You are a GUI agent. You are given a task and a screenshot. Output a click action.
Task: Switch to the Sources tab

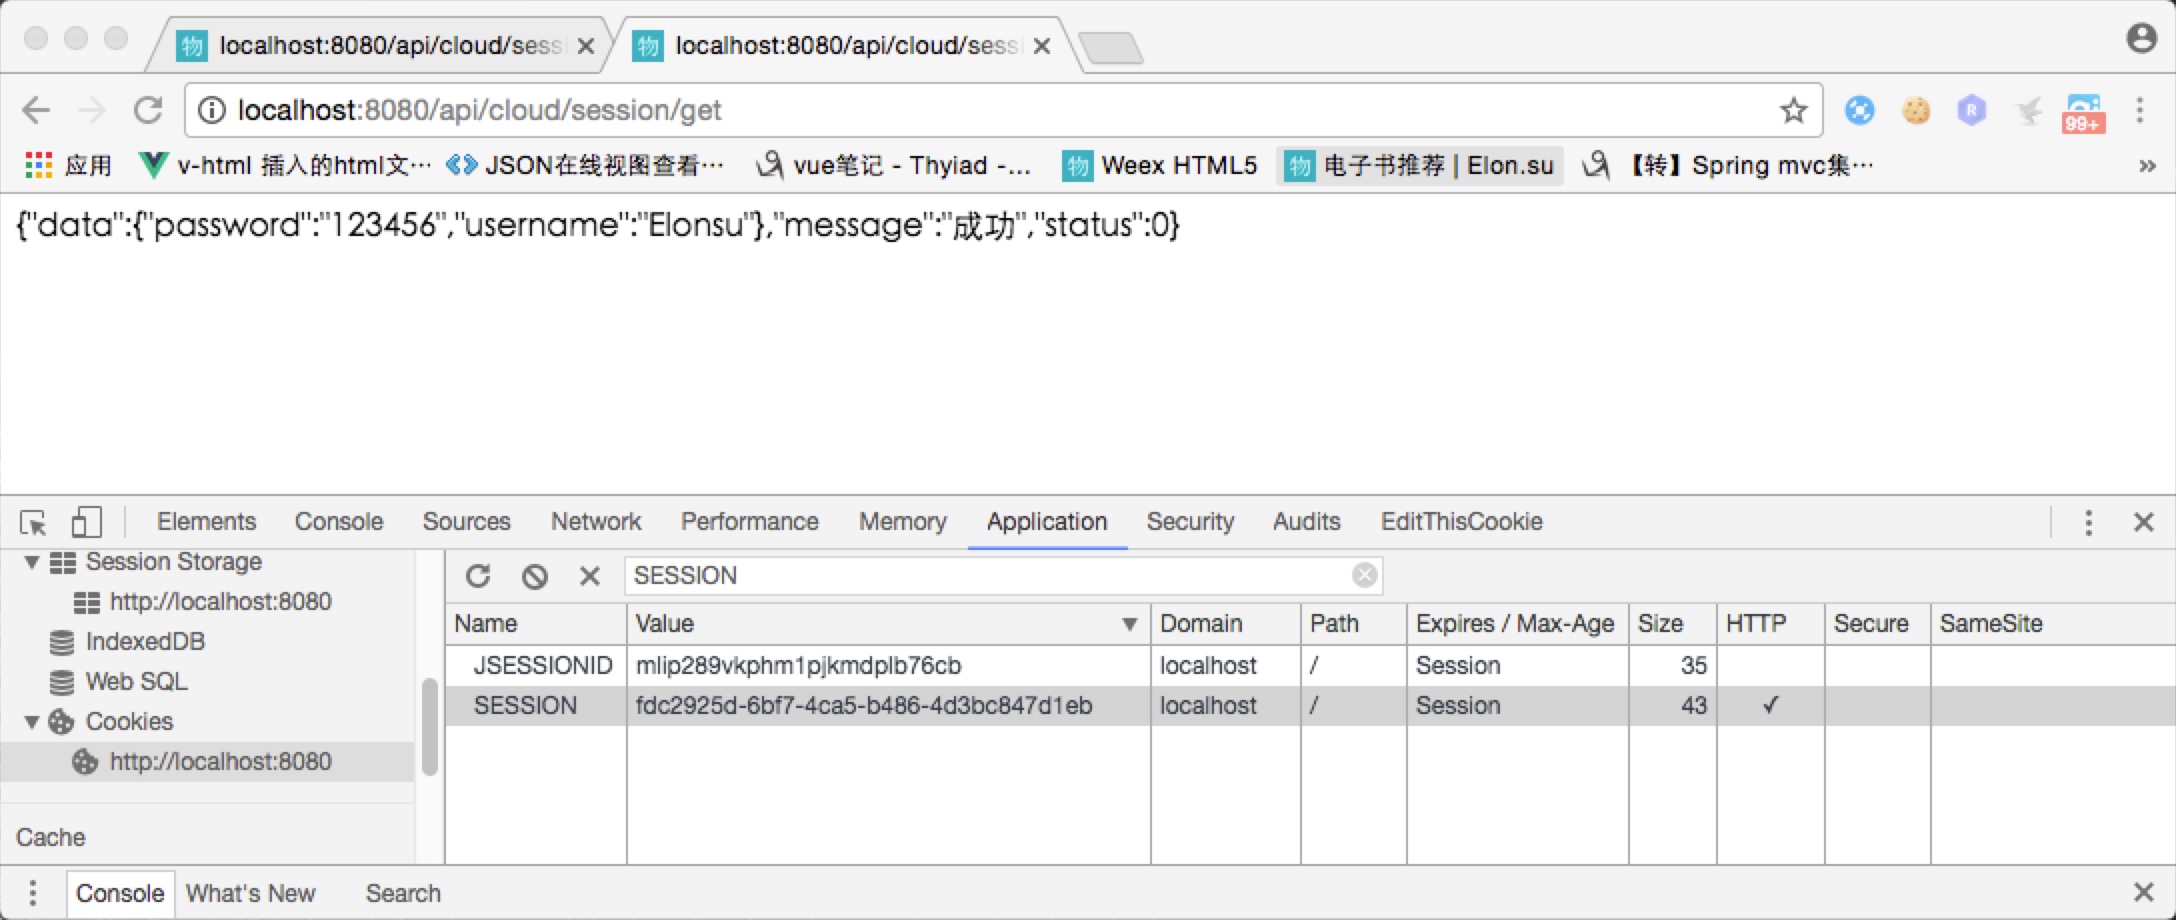pos(466,522)
